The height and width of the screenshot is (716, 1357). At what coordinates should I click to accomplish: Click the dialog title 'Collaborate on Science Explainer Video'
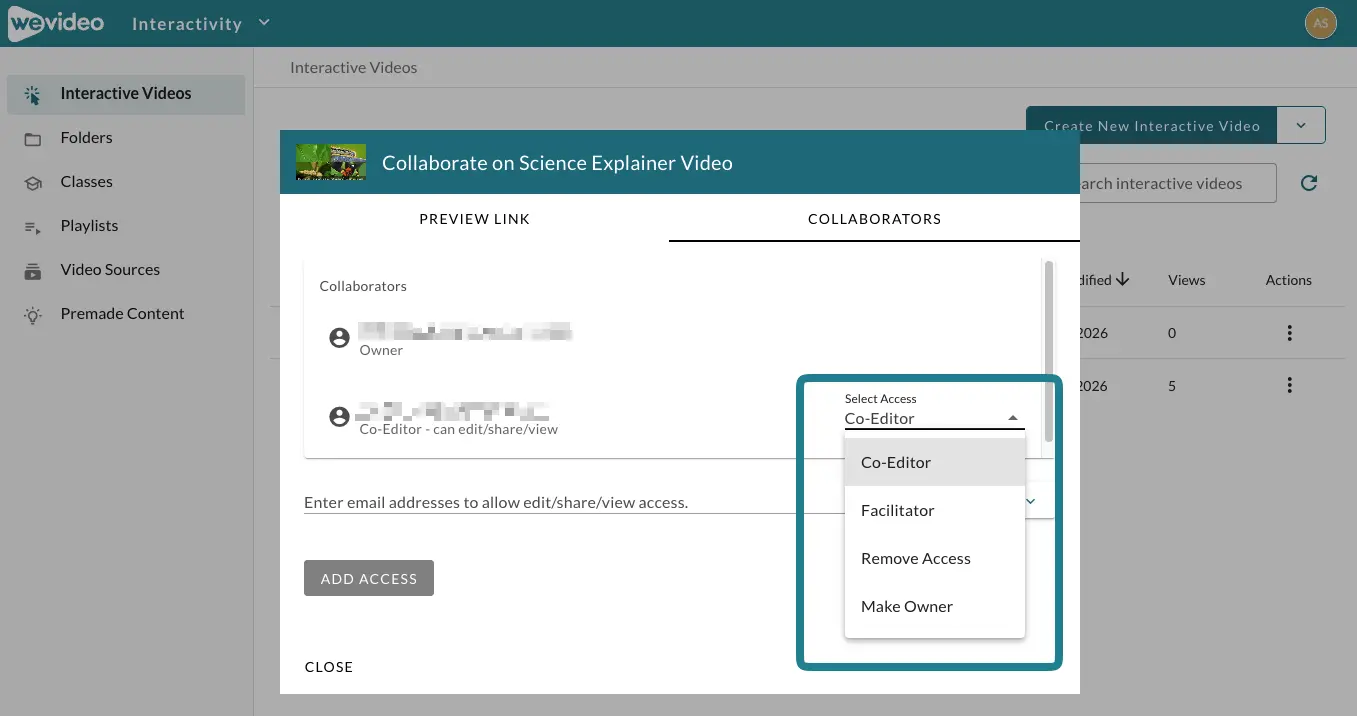click(557, 163)
